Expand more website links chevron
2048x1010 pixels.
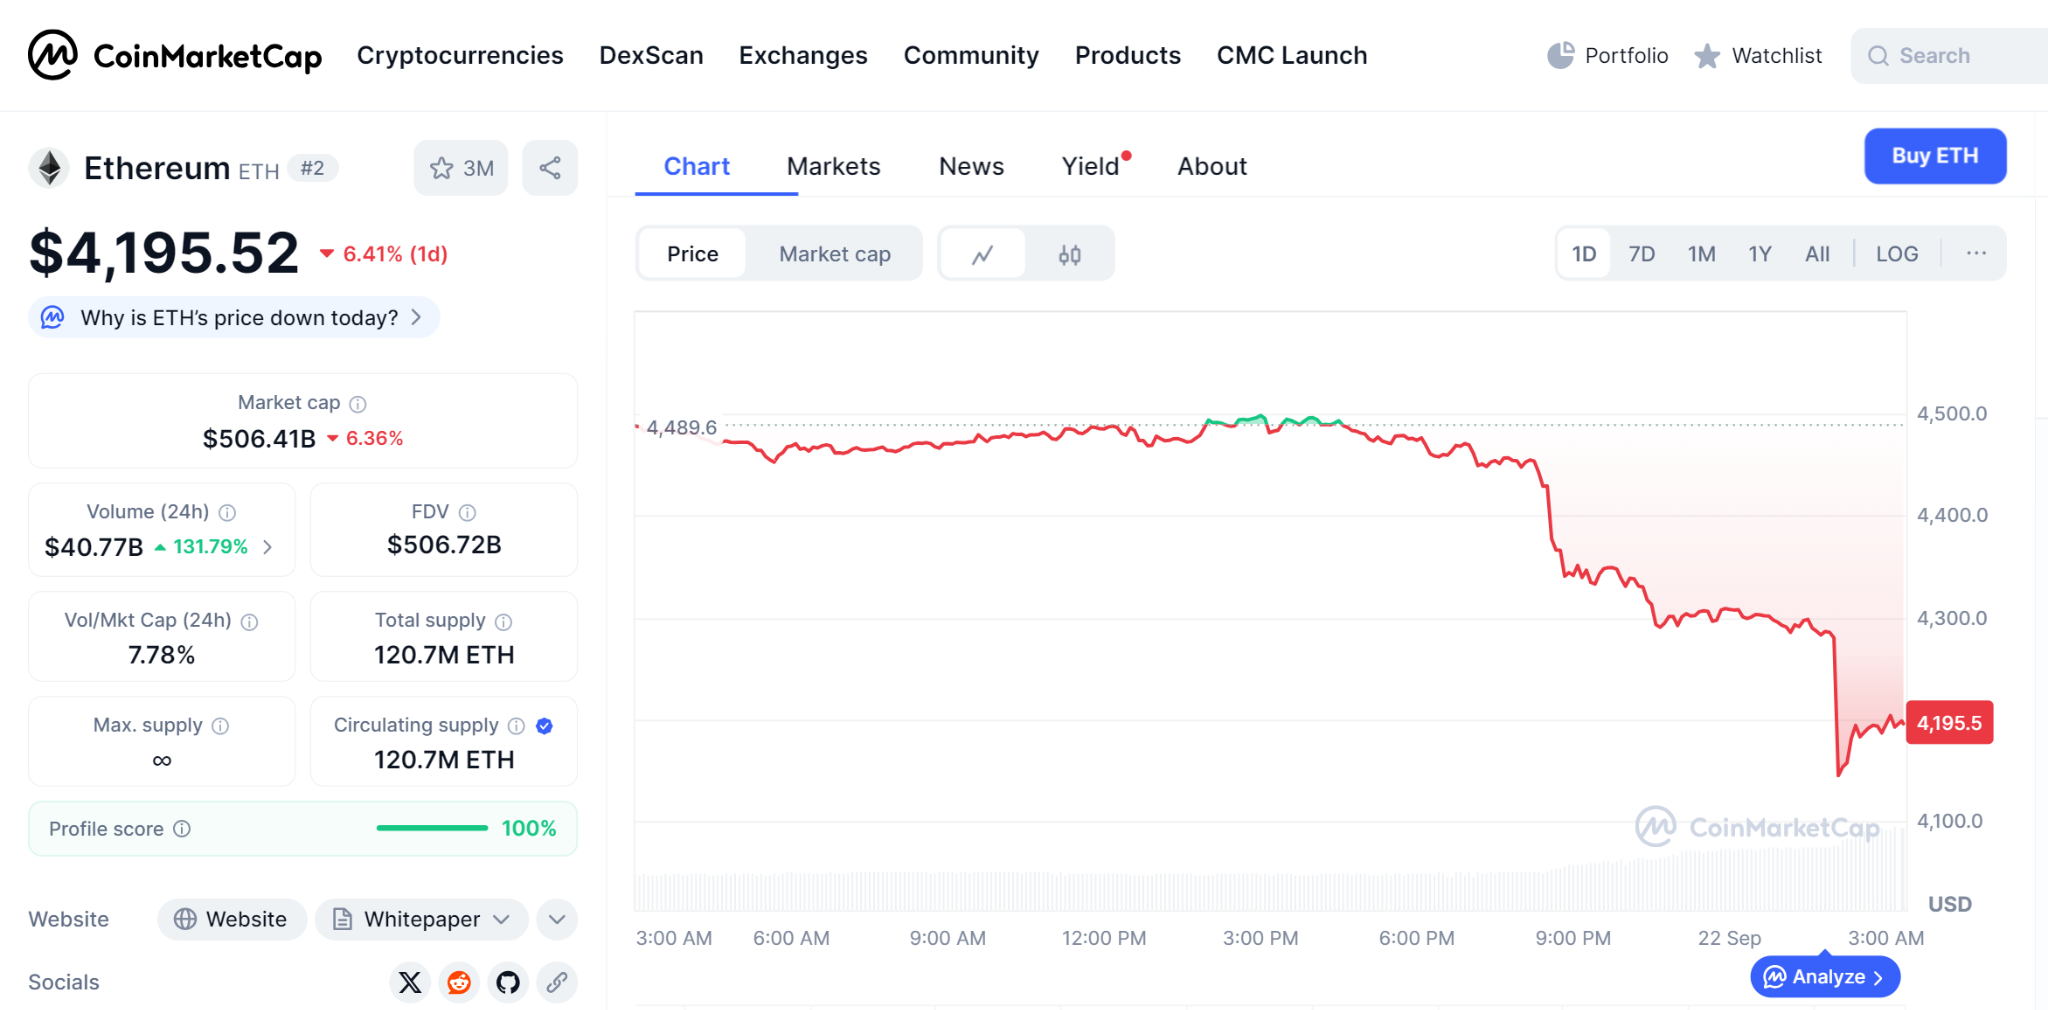tap(557, 919)
